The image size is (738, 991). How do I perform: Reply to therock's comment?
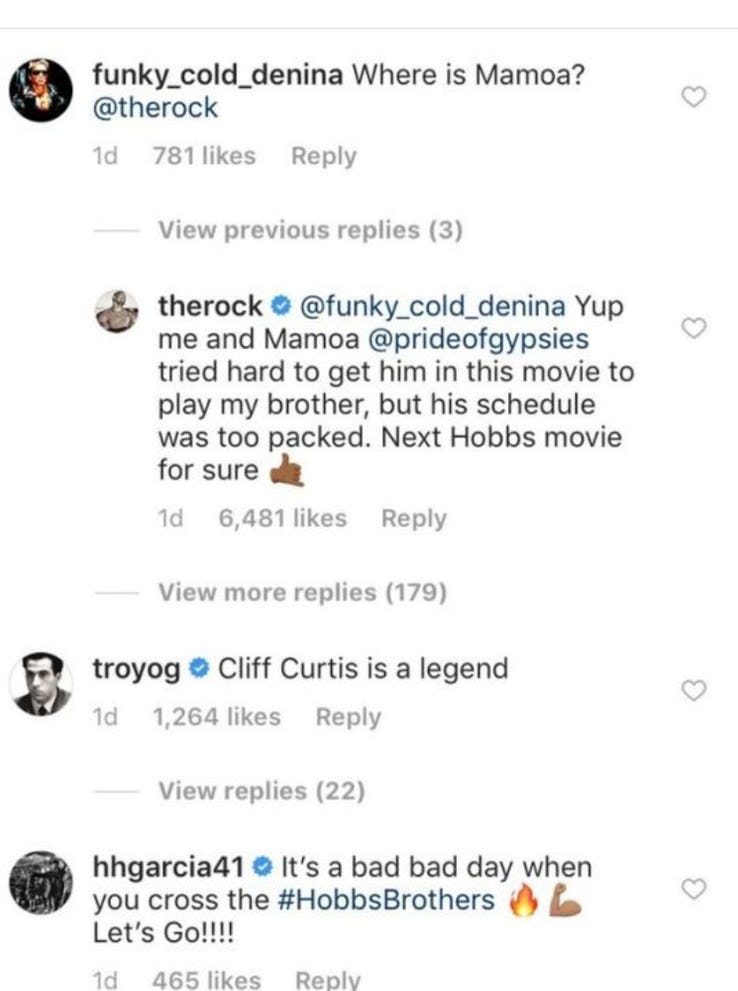point(414,518)
